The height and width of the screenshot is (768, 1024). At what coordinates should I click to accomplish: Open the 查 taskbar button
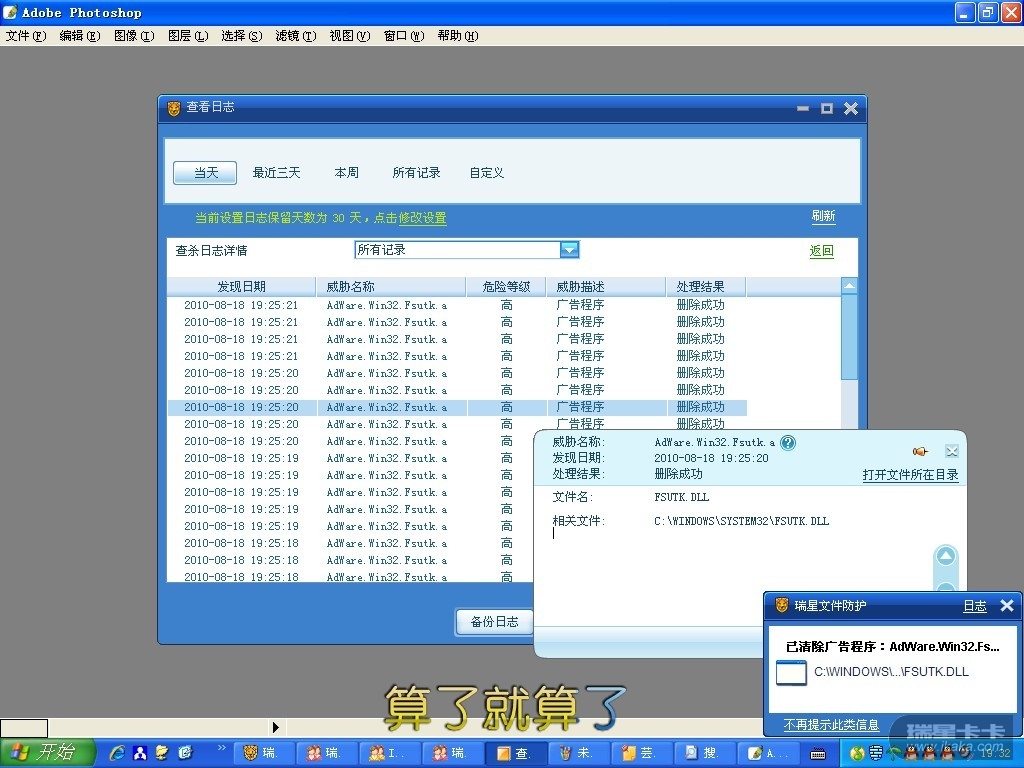516,754
